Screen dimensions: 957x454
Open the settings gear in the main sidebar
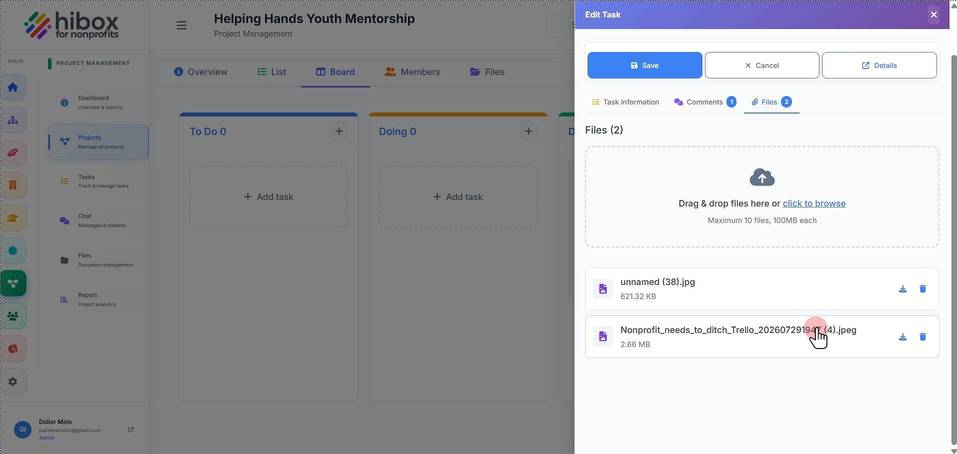coord(13,381)
